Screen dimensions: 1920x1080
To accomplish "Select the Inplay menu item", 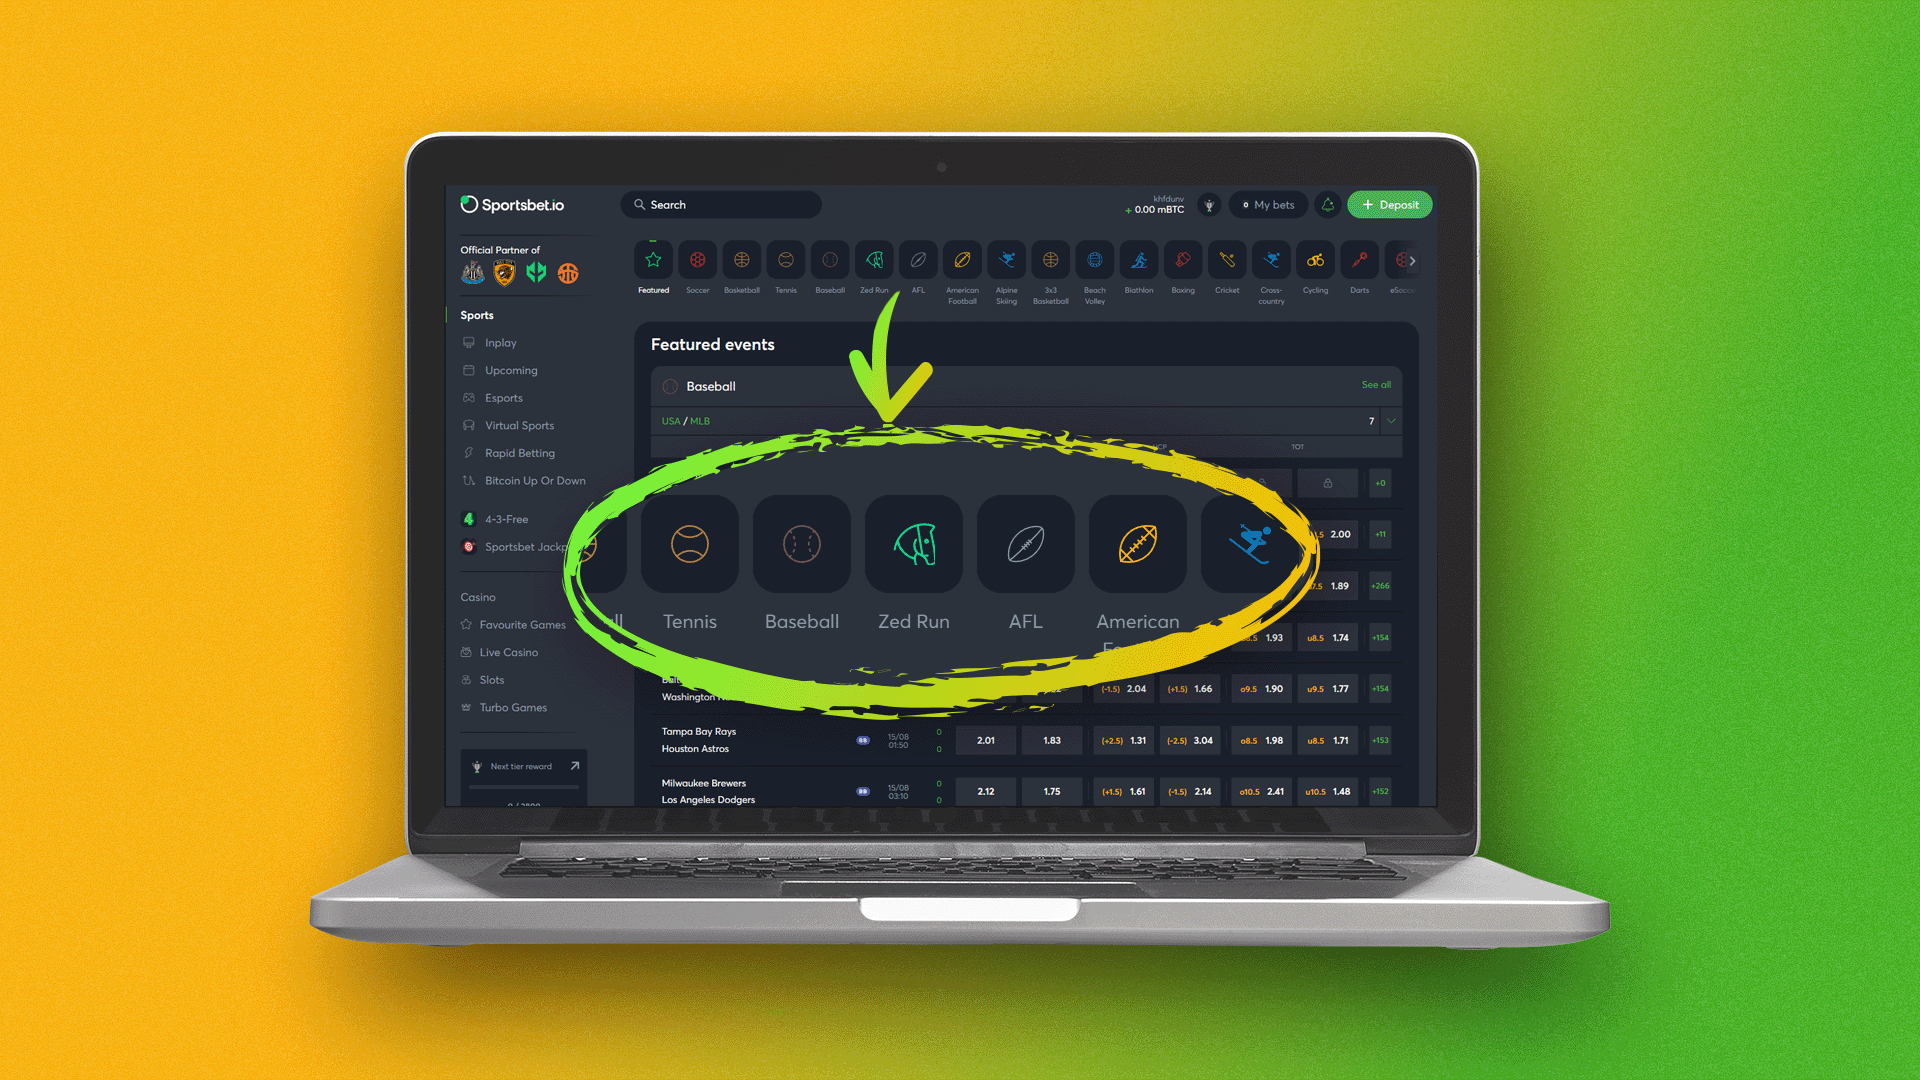I will (498, 342).
